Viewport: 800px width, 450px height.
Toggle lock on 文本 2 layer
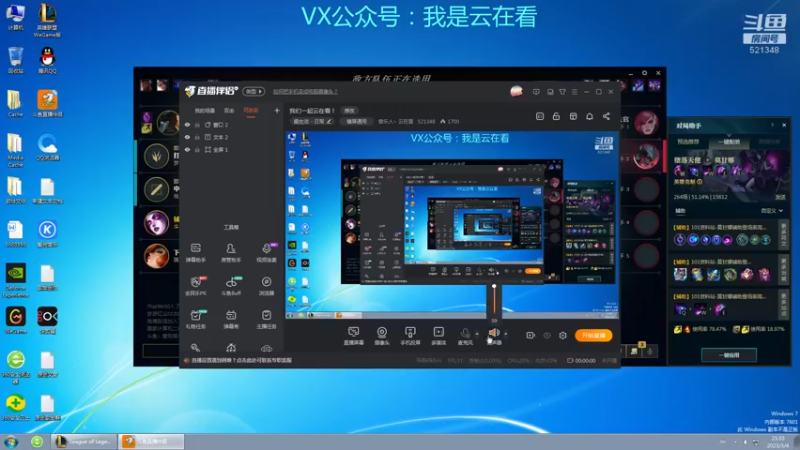click(x=197, y=137)
